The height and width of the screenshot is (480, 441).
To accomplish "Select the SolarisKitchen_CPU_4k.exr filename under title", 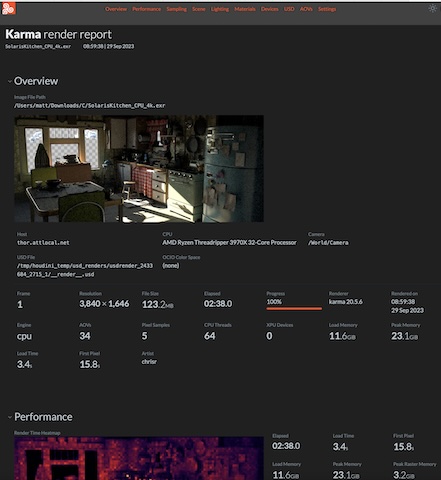I will (38, 46).
